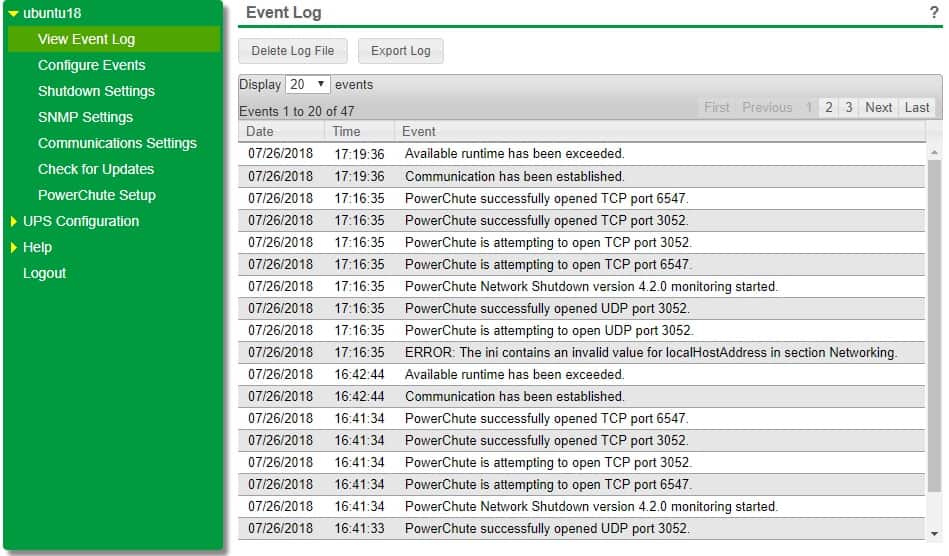Expand the UPS Configuration section

(x=13, y=221)
